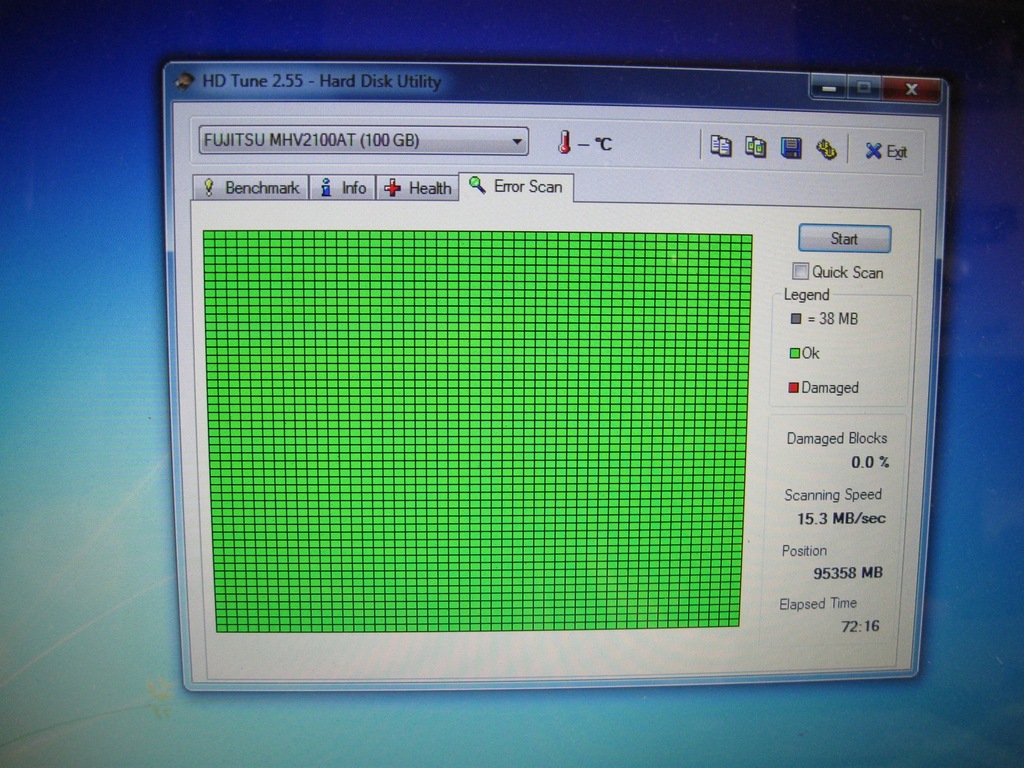
Task: Click the Exit button
Action: coord(886,152)
